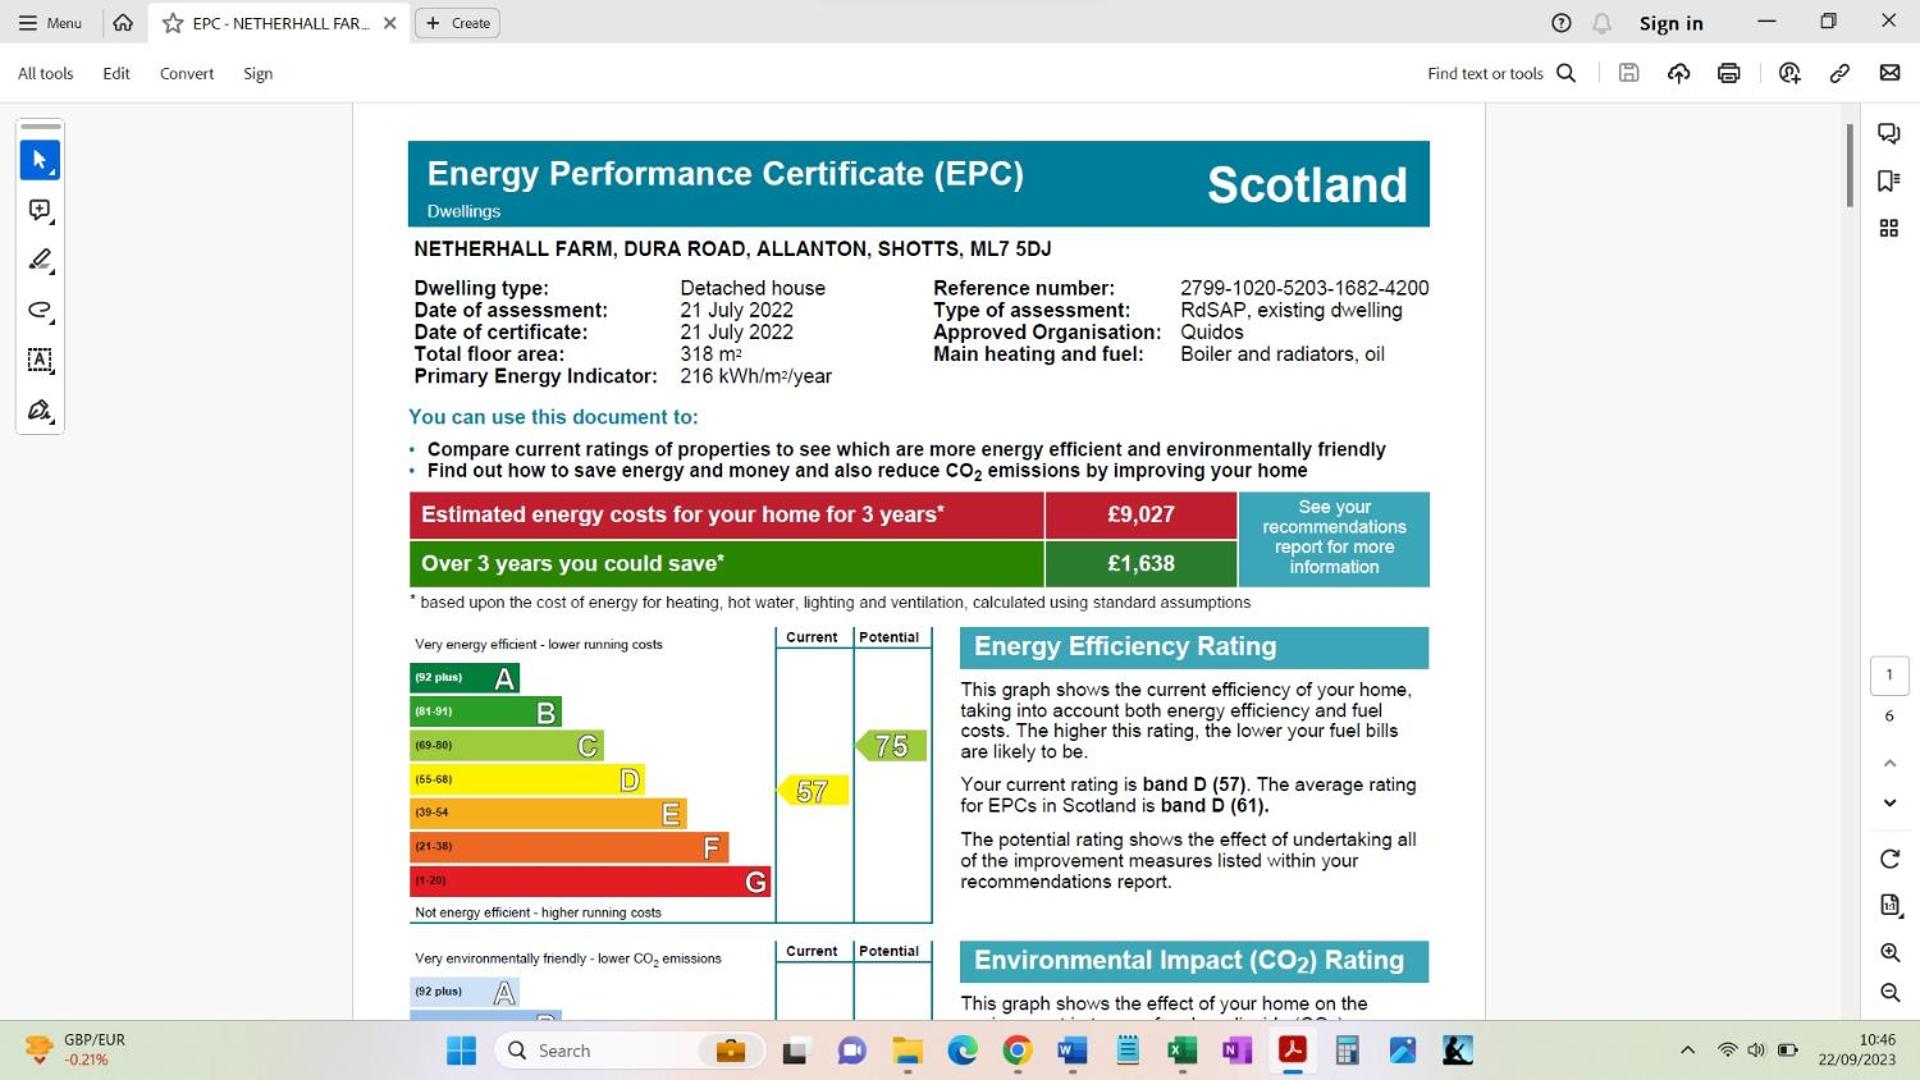The image size is (1920, 1080).
Task: Open the fill and sign pen tool
Action: (40, 410)
